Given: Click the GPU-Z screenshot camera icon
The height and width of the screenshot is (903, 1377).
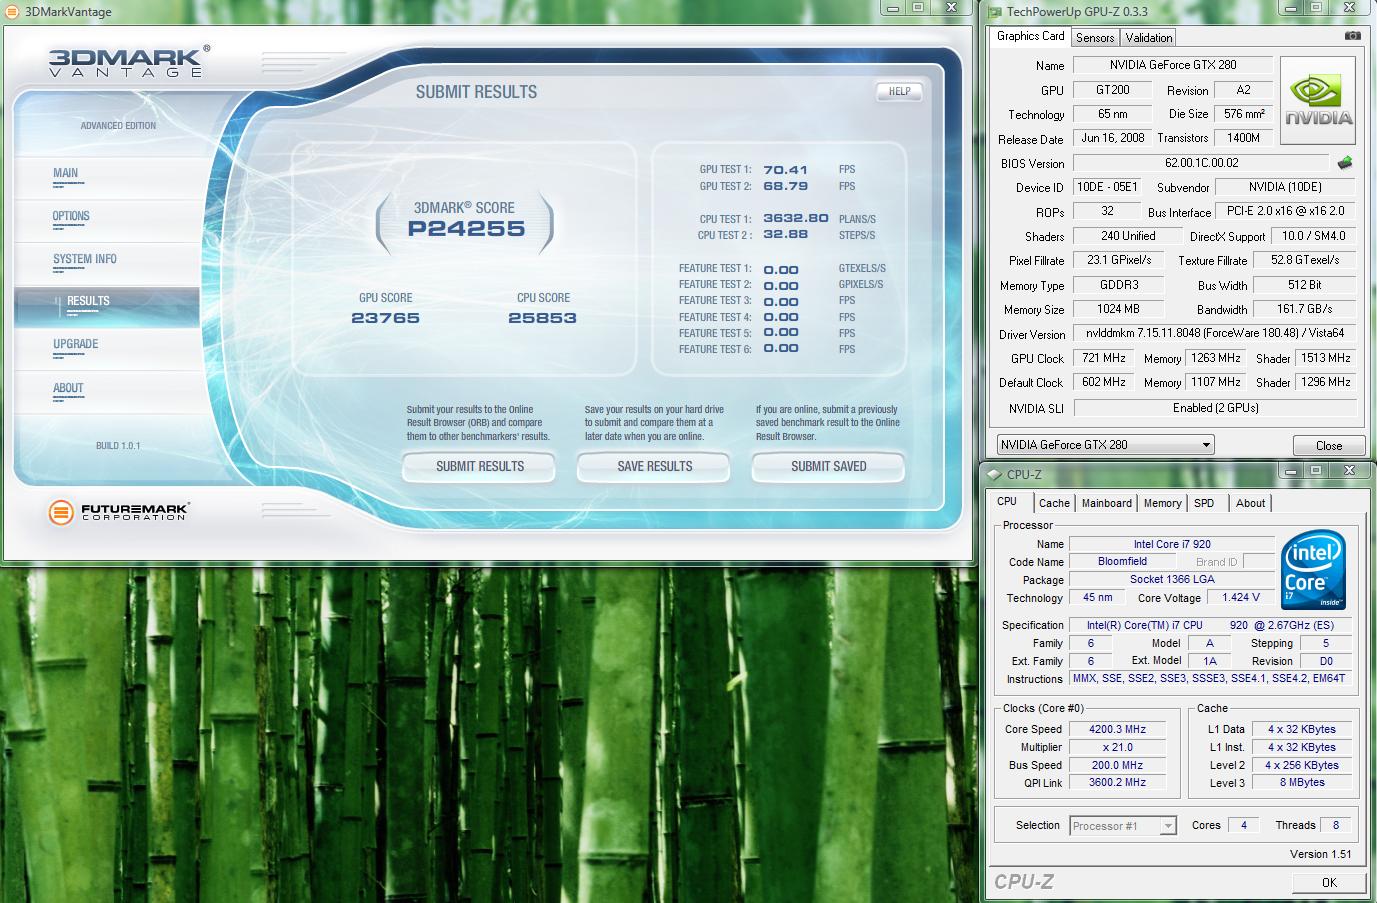Looking at the screenshot, I should pyautogui.click(x=1352, y=36).
